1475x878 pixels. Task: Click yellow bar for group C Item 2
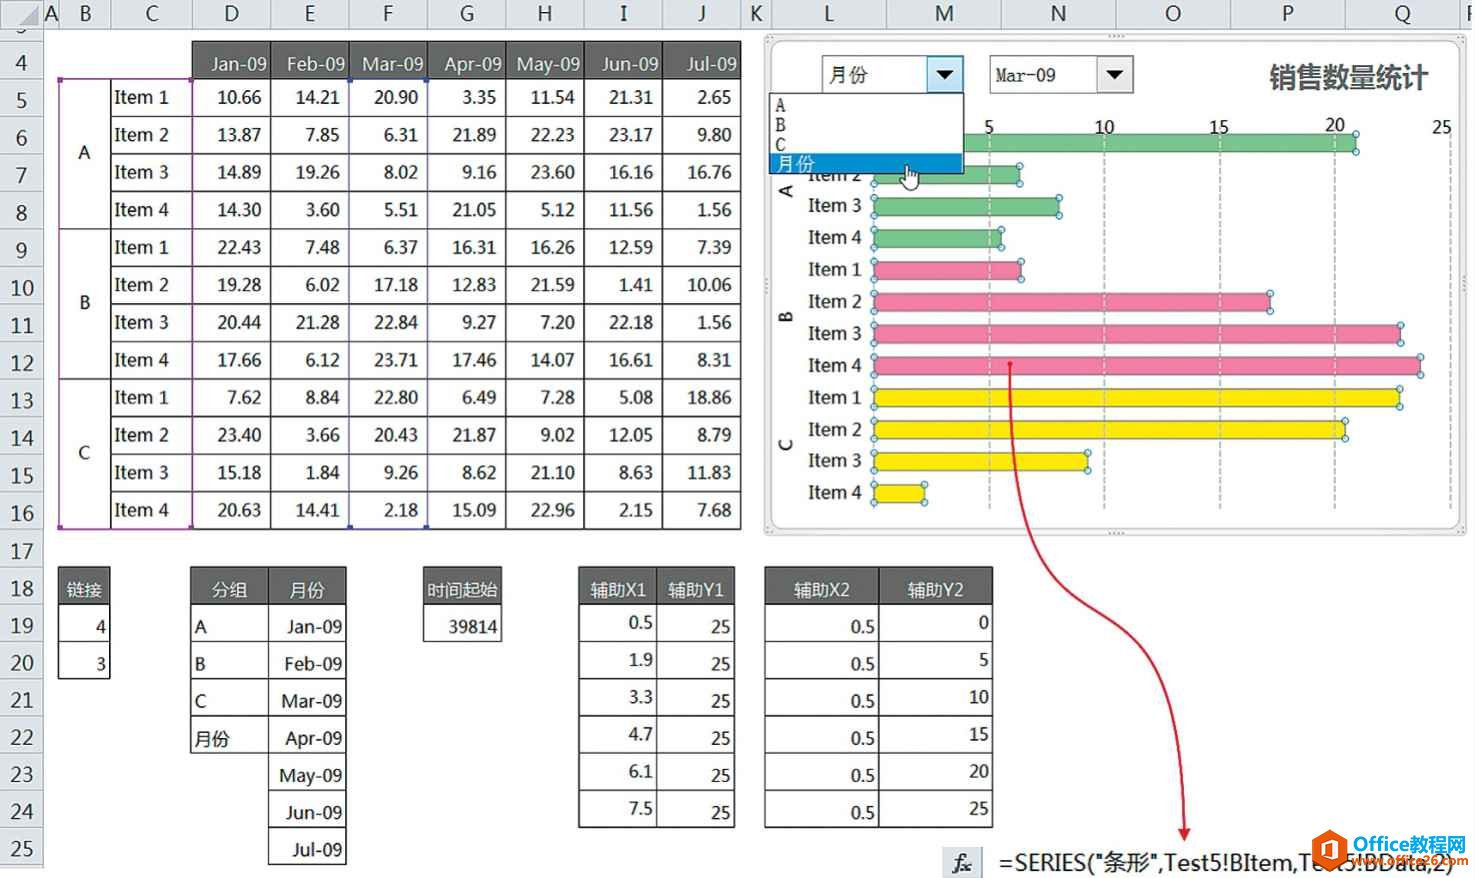tap(1110, 430)
